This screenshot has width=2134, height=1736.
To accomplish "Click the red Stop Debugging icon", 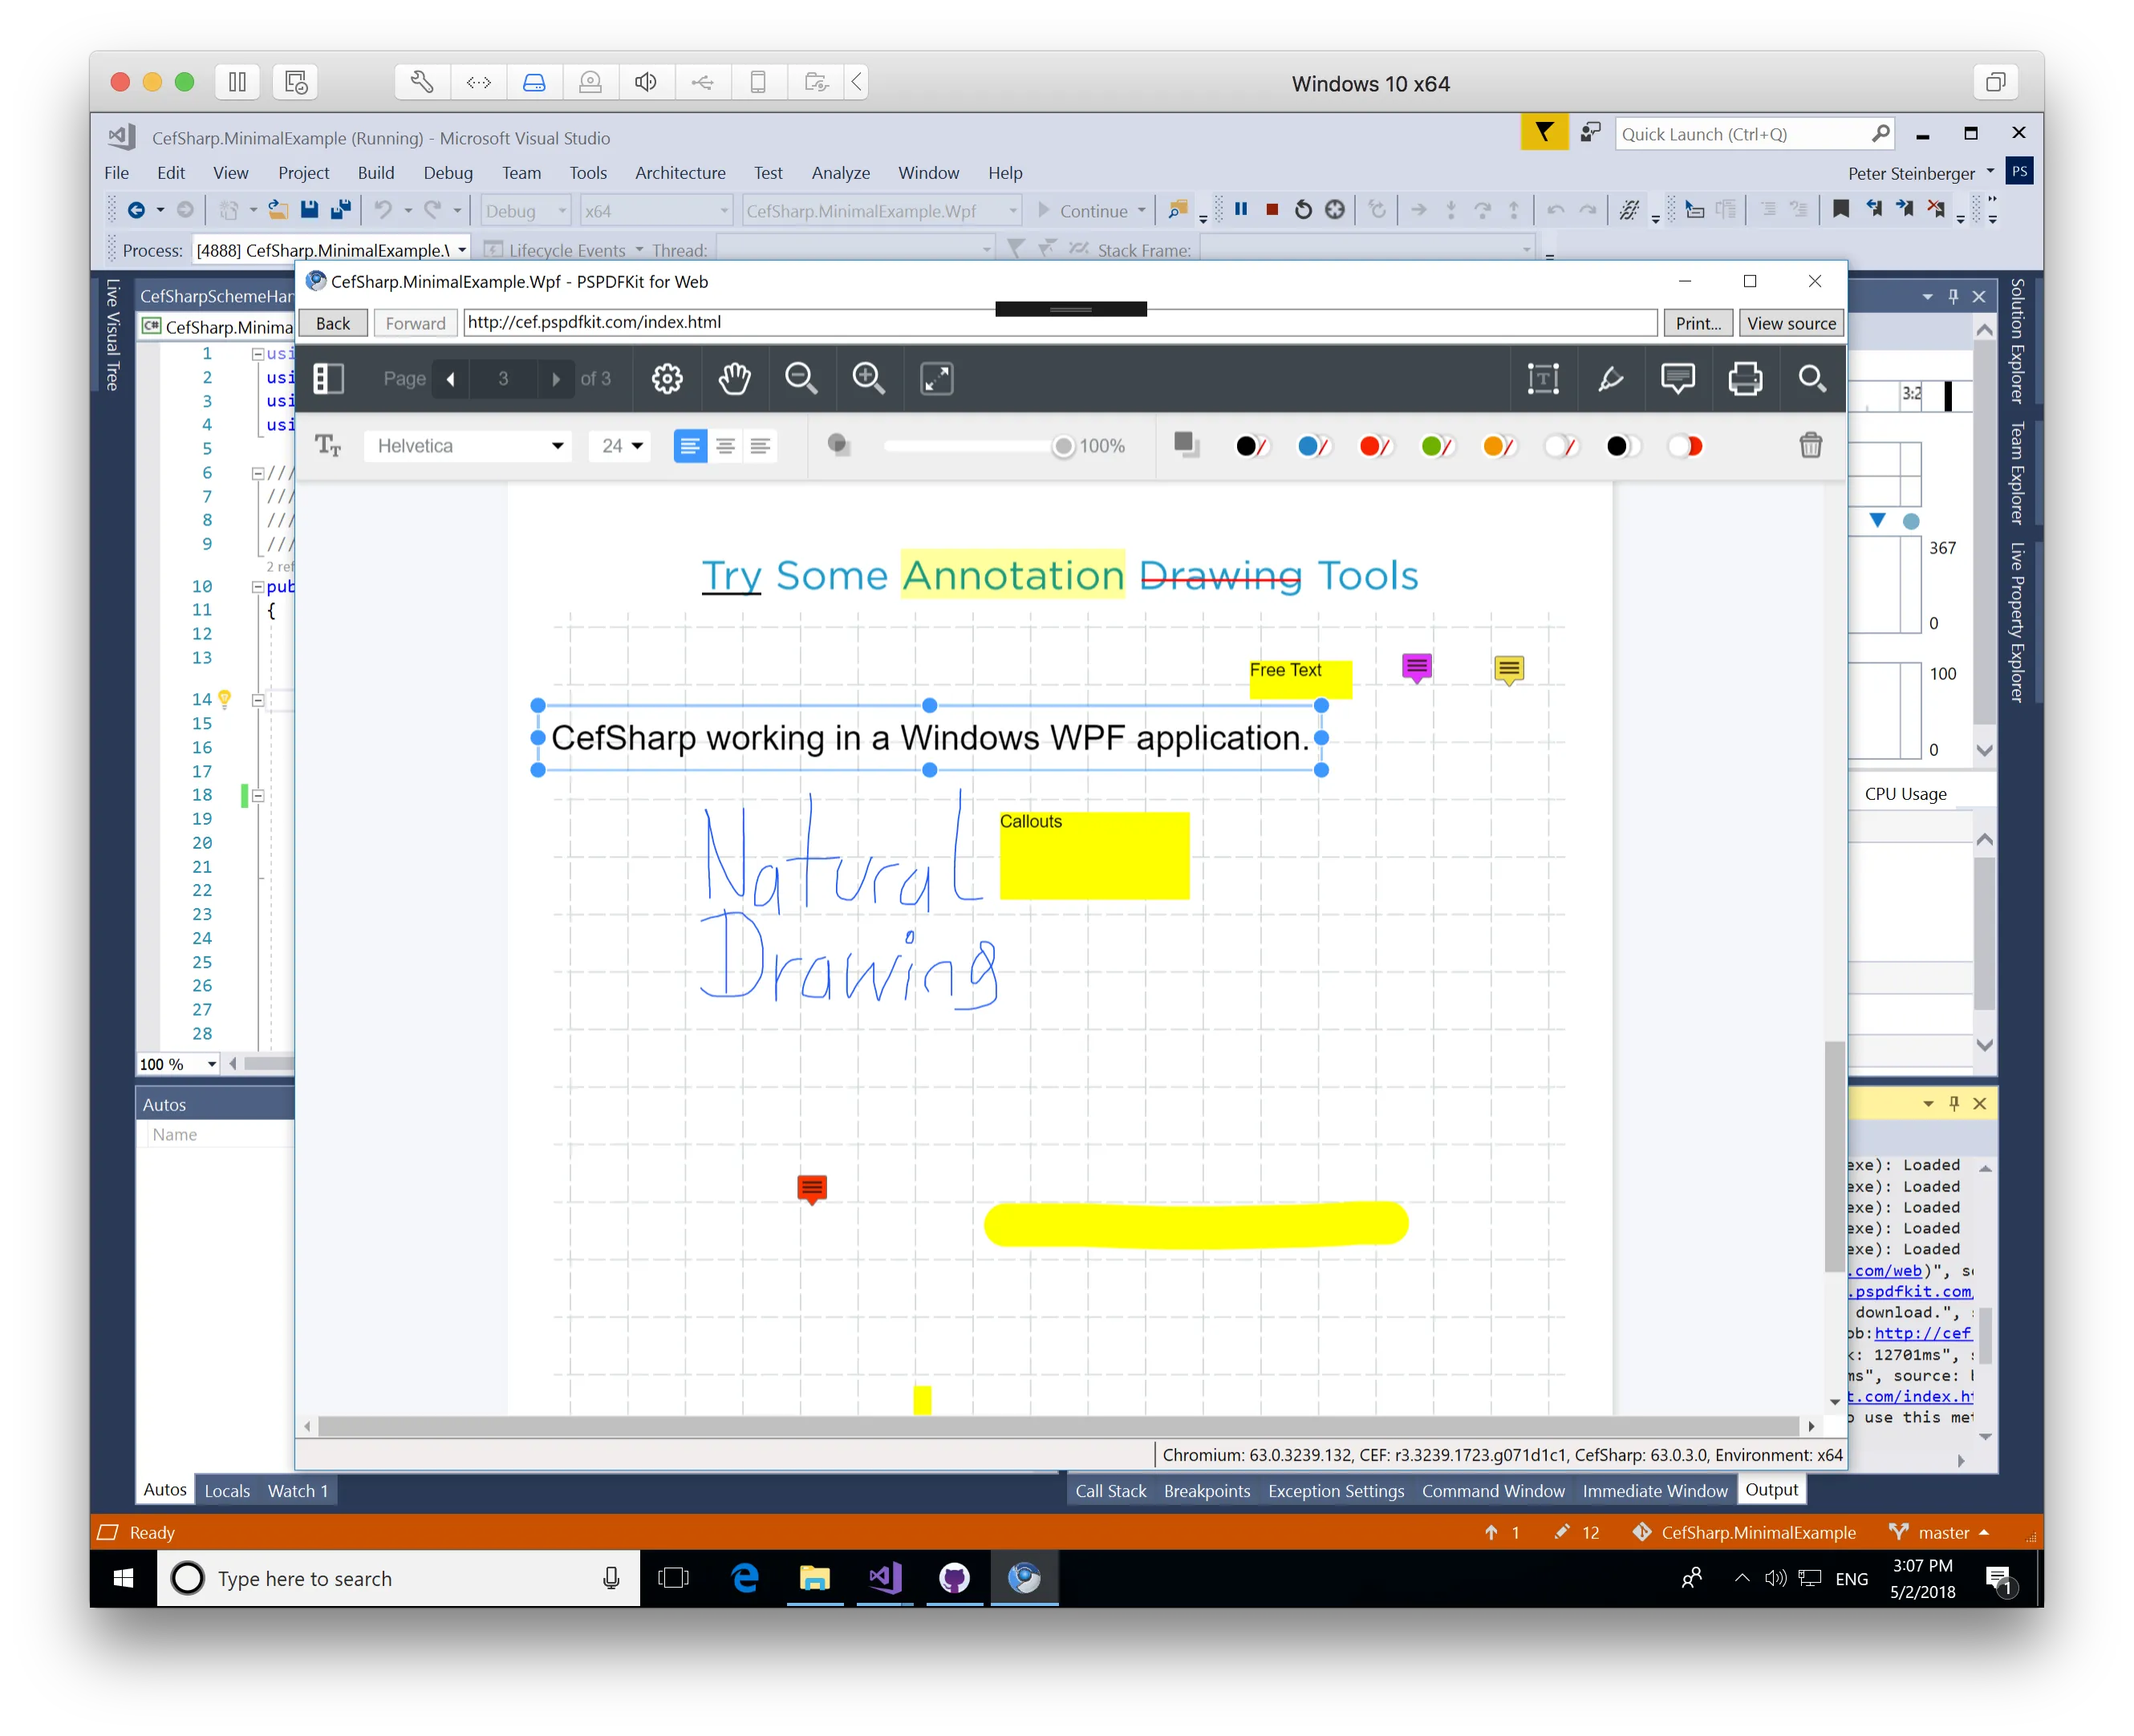I will pyautogui.click(x=1271, y=210).
